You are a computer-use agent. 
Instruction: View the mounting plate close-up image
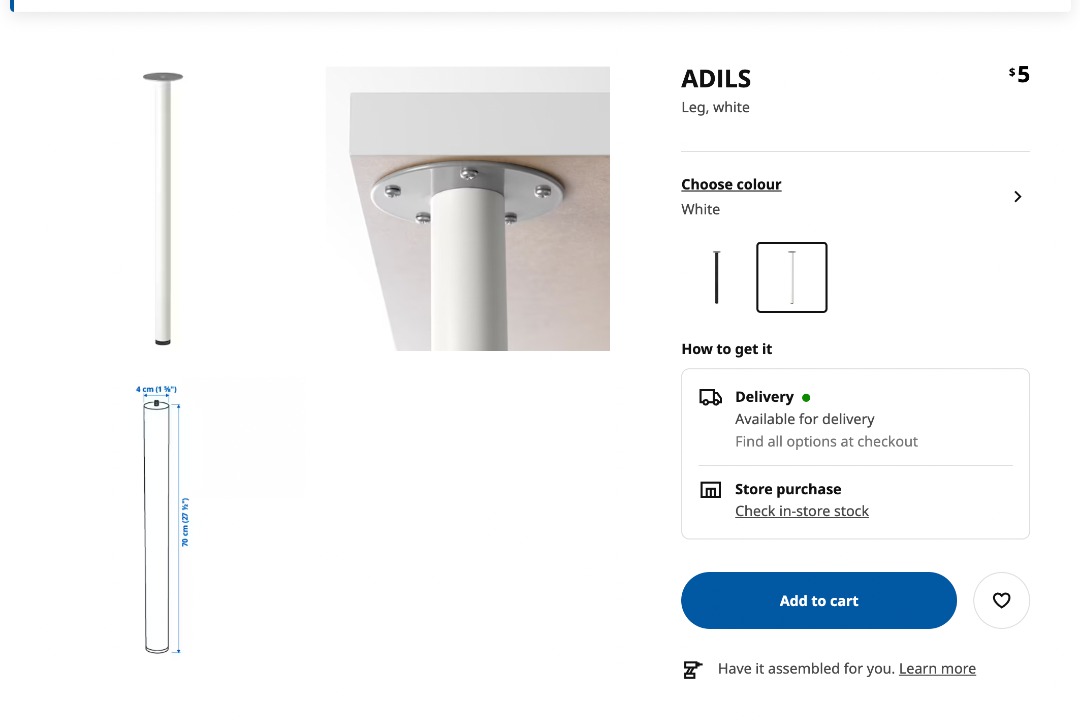pyautogui.click(x=468, y=208)
